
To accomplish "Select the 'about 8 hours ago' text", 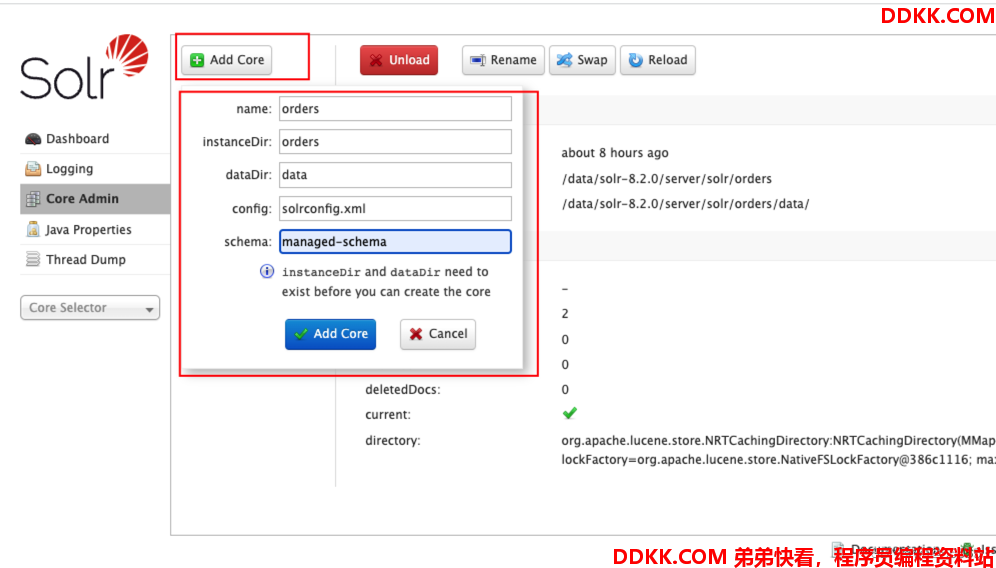I will click(615, 153).
